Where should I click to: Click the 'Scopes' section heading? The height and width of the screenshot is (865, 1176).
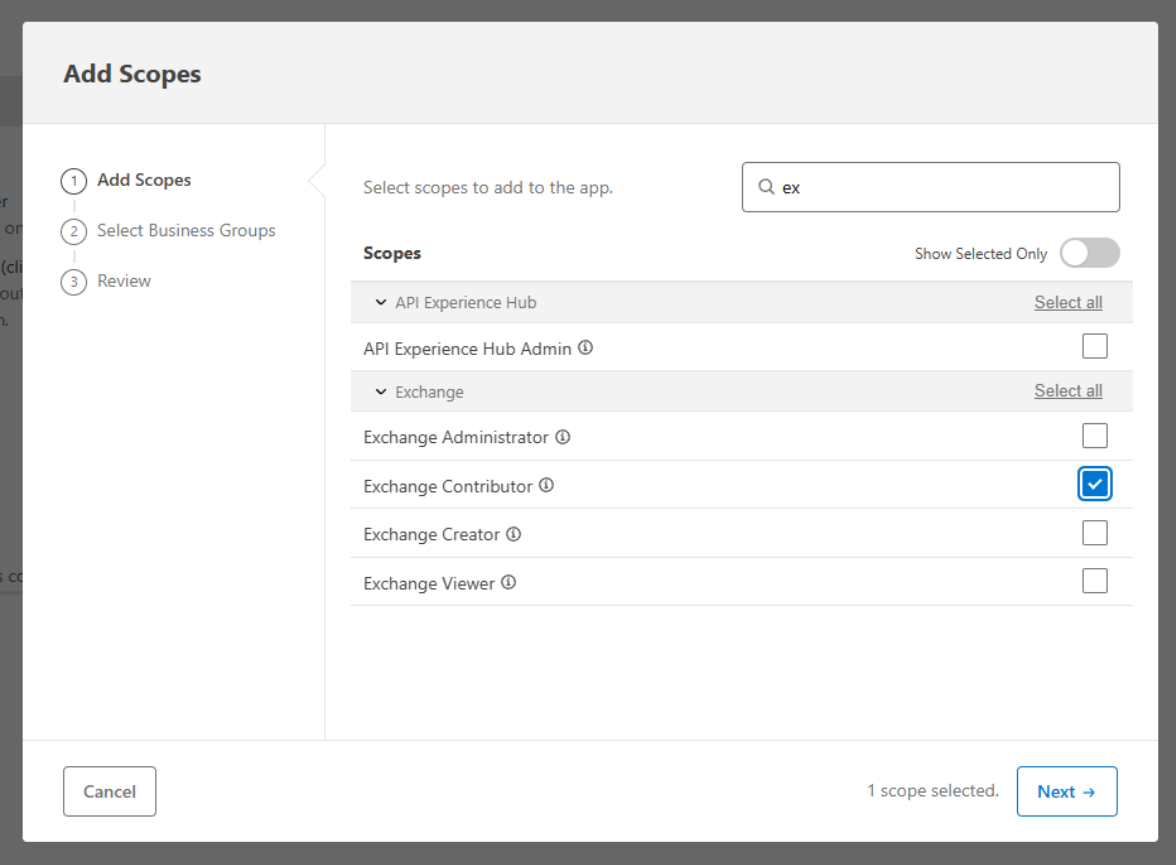[x=392, y=254]
